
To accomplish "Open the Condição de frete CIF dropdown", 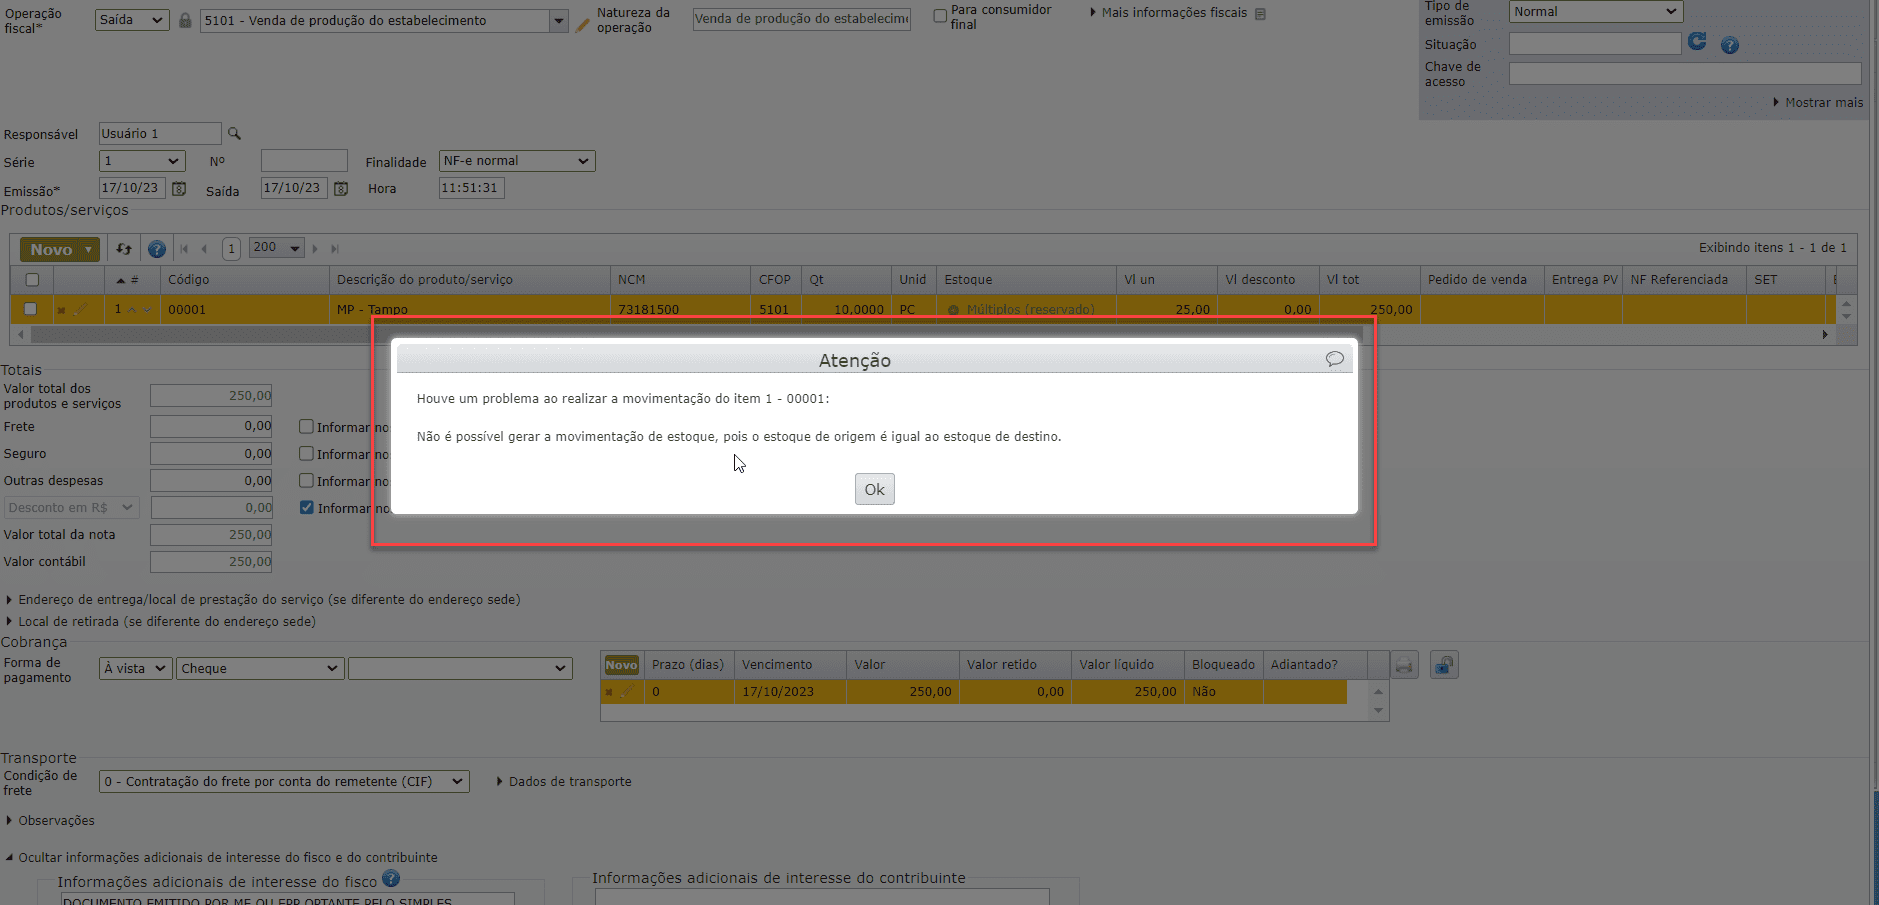I will click(x=284, y=782).
